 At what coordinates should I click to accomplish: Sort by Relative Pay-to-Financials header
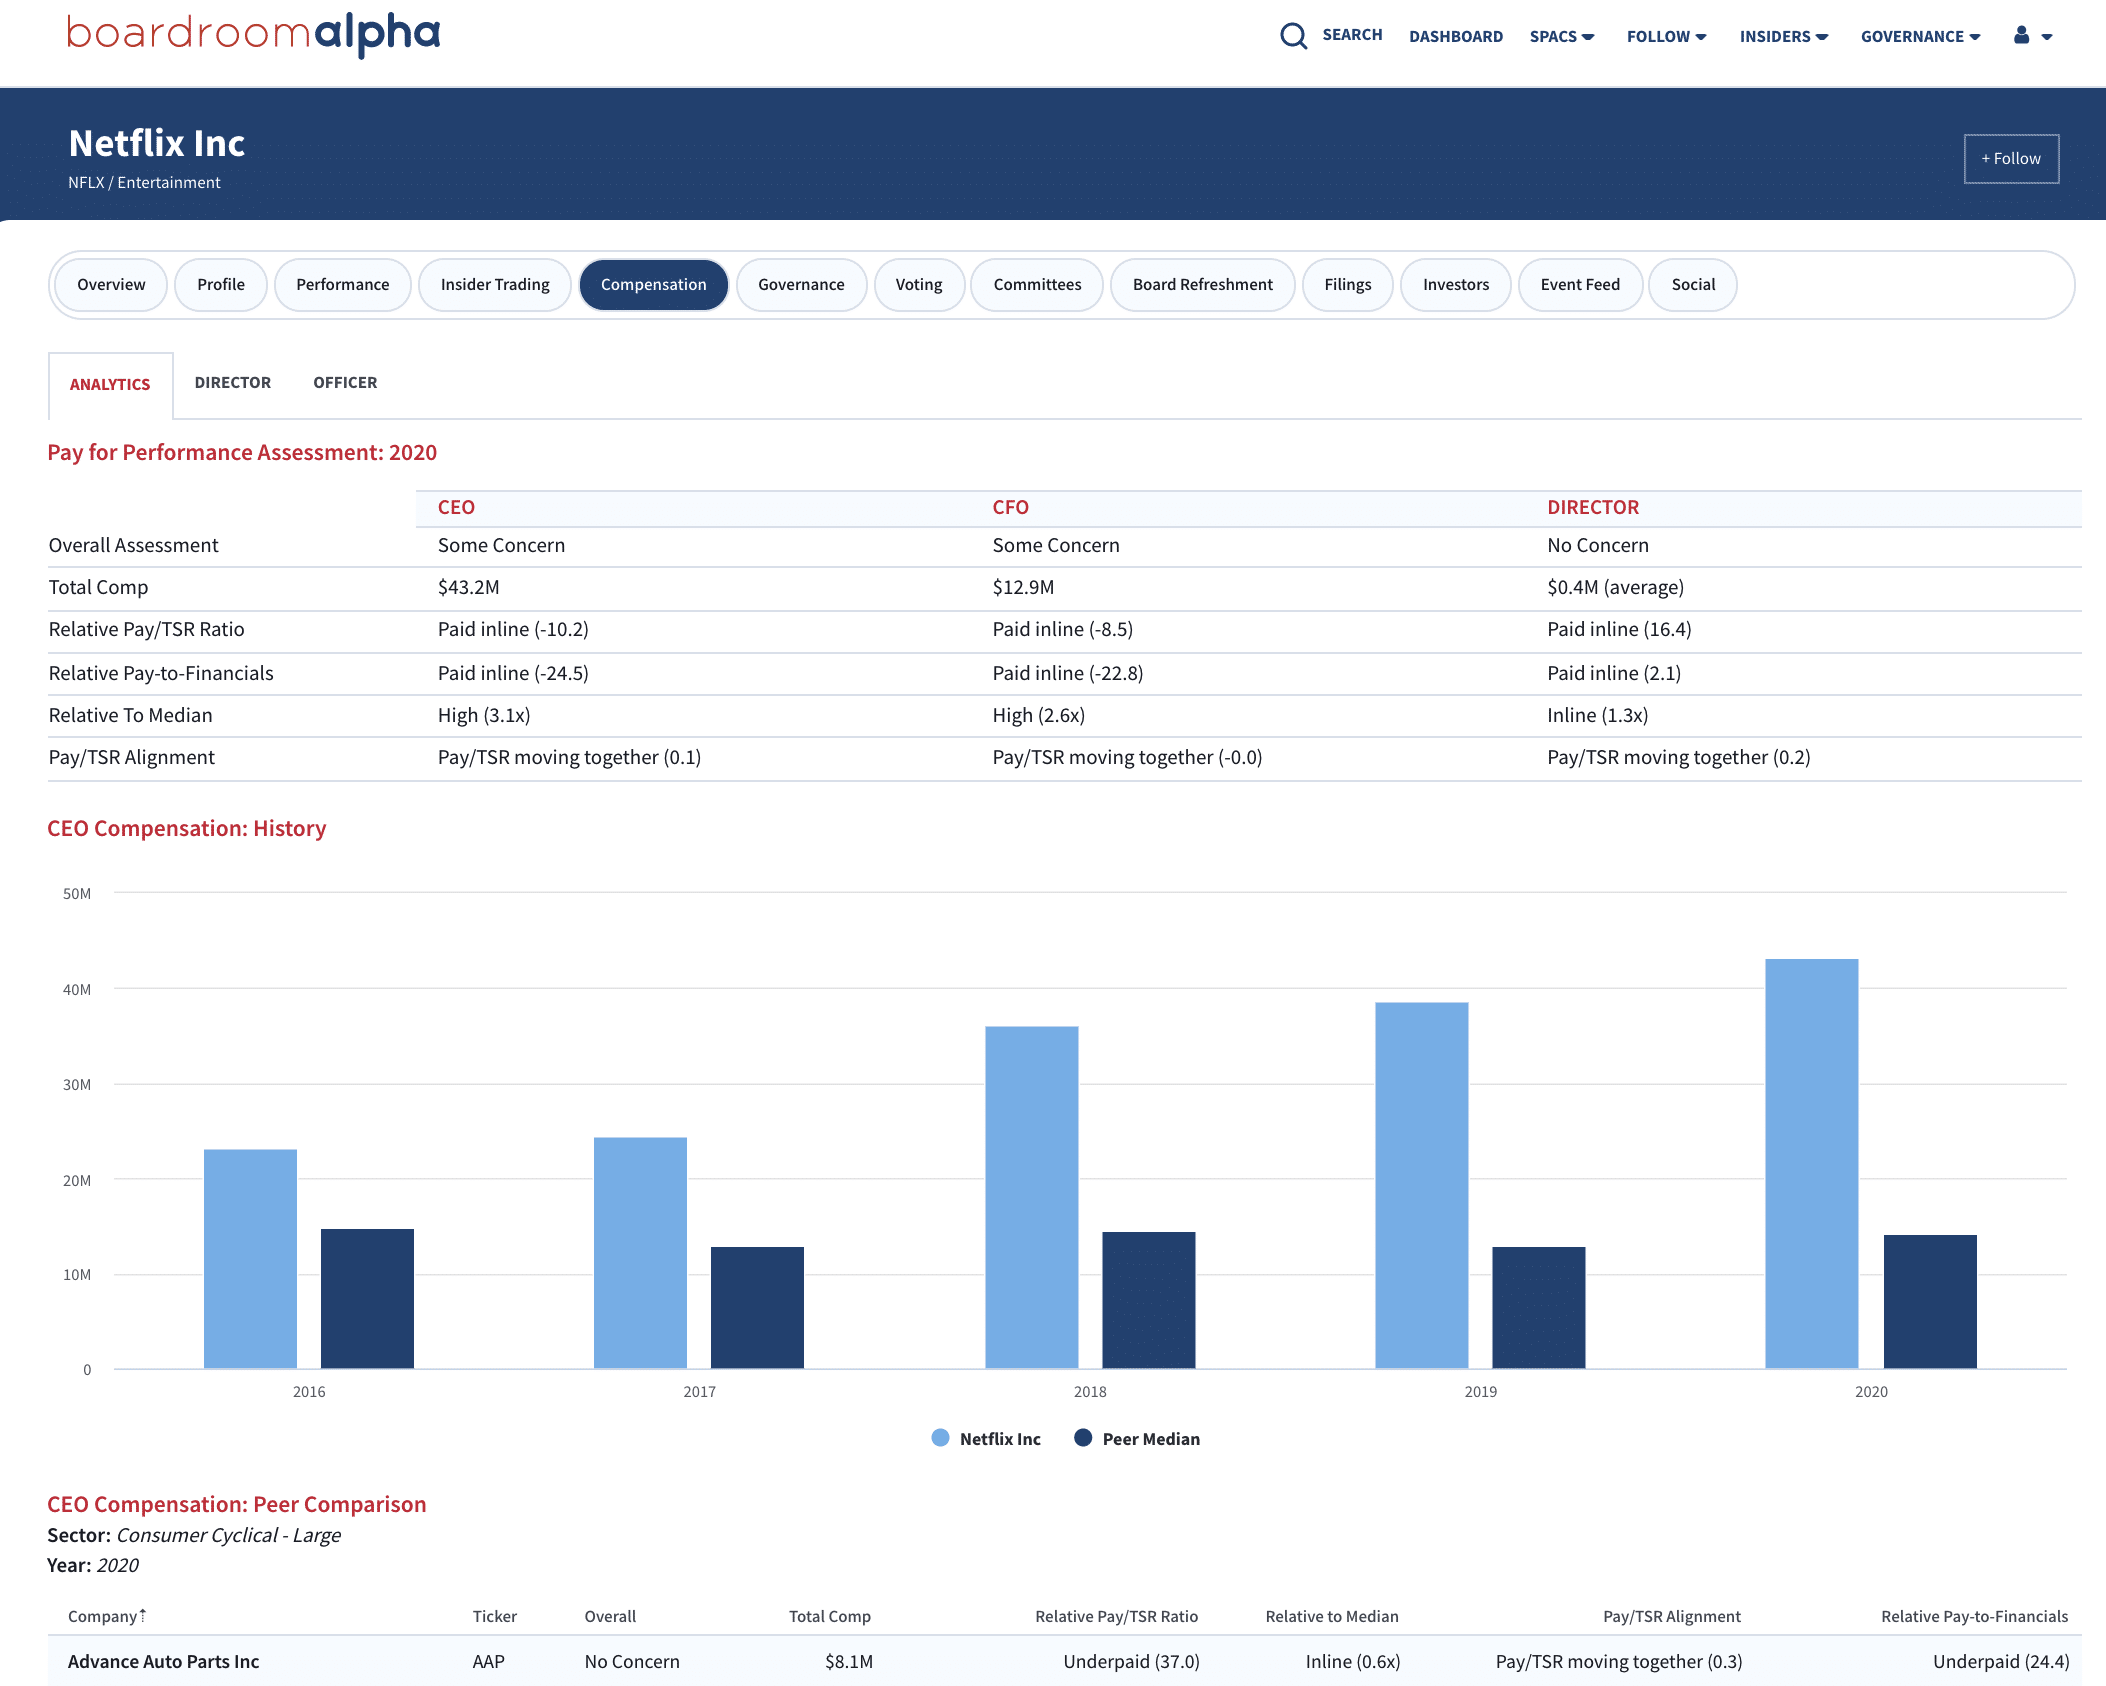pos(1975,1616)
